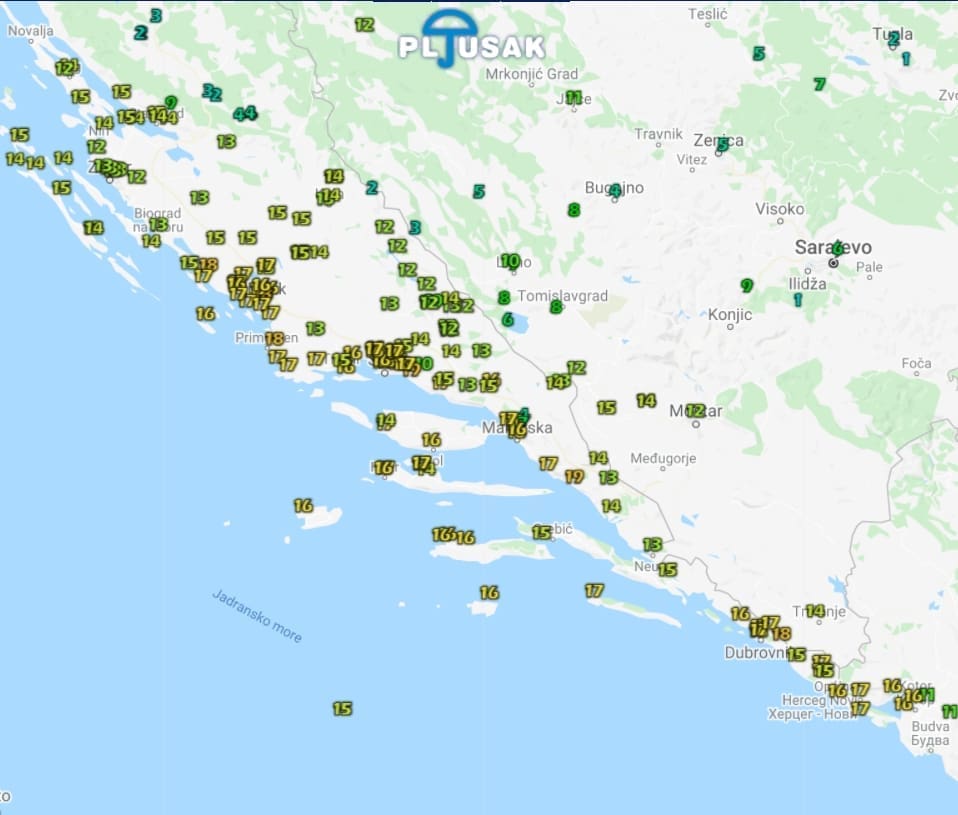Select the green 10 marker at Livno
This screenshot has width=958, height=815.
click(x=510, y=261)
